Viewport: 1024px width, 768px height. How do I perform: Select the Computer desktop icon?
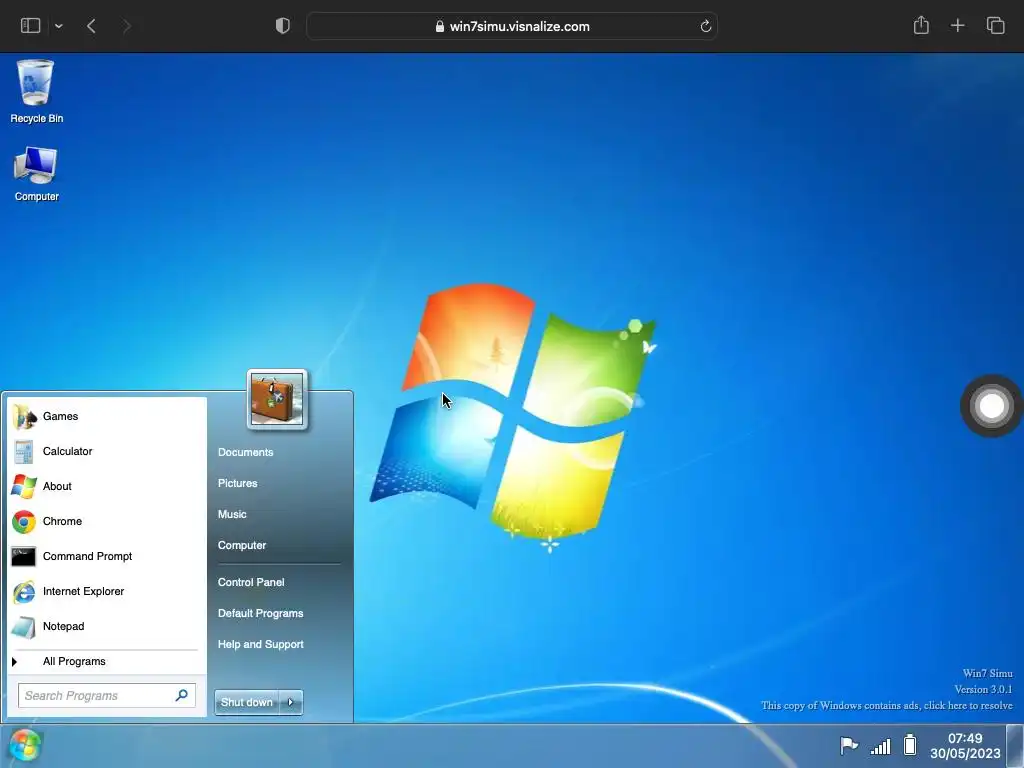click(36, 173)
